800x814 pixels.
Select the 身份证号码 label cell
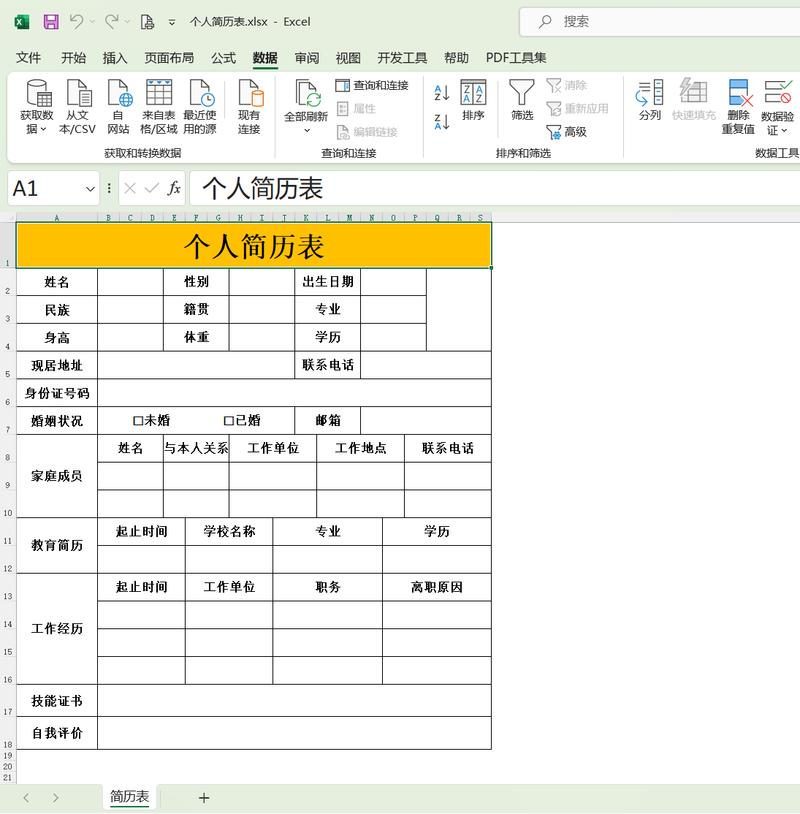tap(57, 393)
